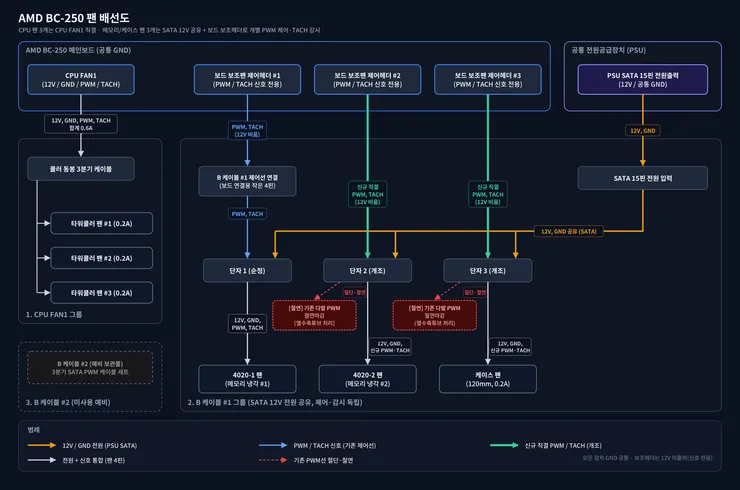Select the '케이스 팬 (120mm, 0.2A)' node

(488, 379)
